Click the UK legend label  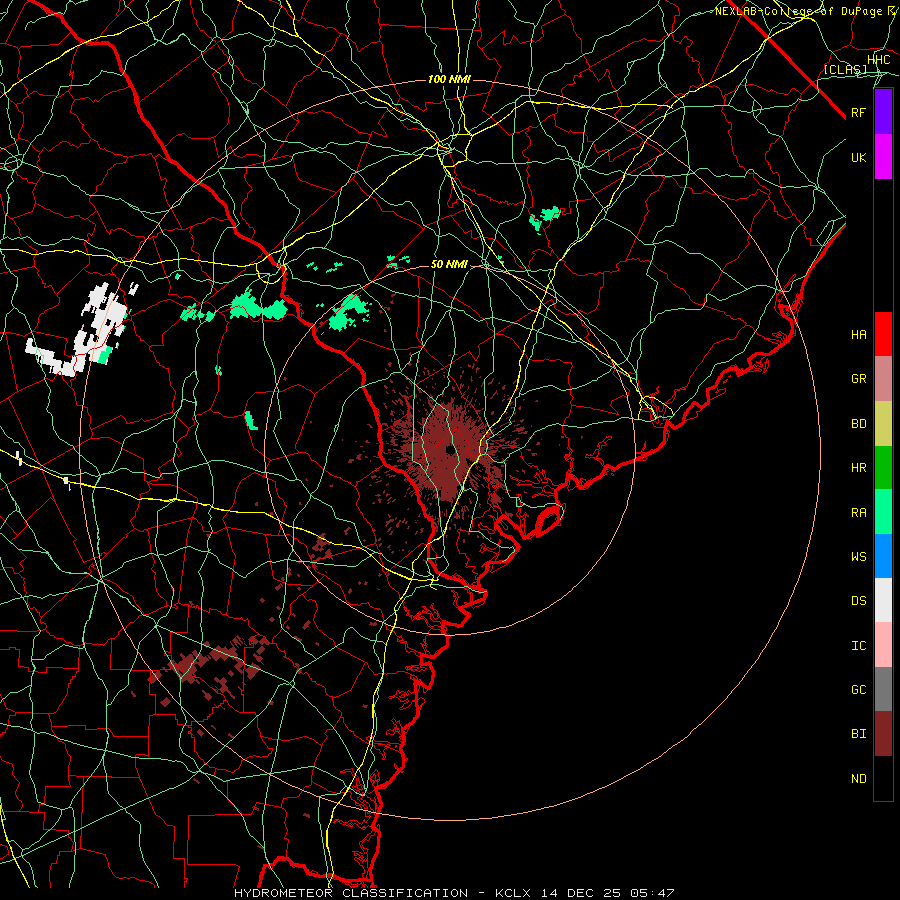pyautogui.click(x=858, y=157)
